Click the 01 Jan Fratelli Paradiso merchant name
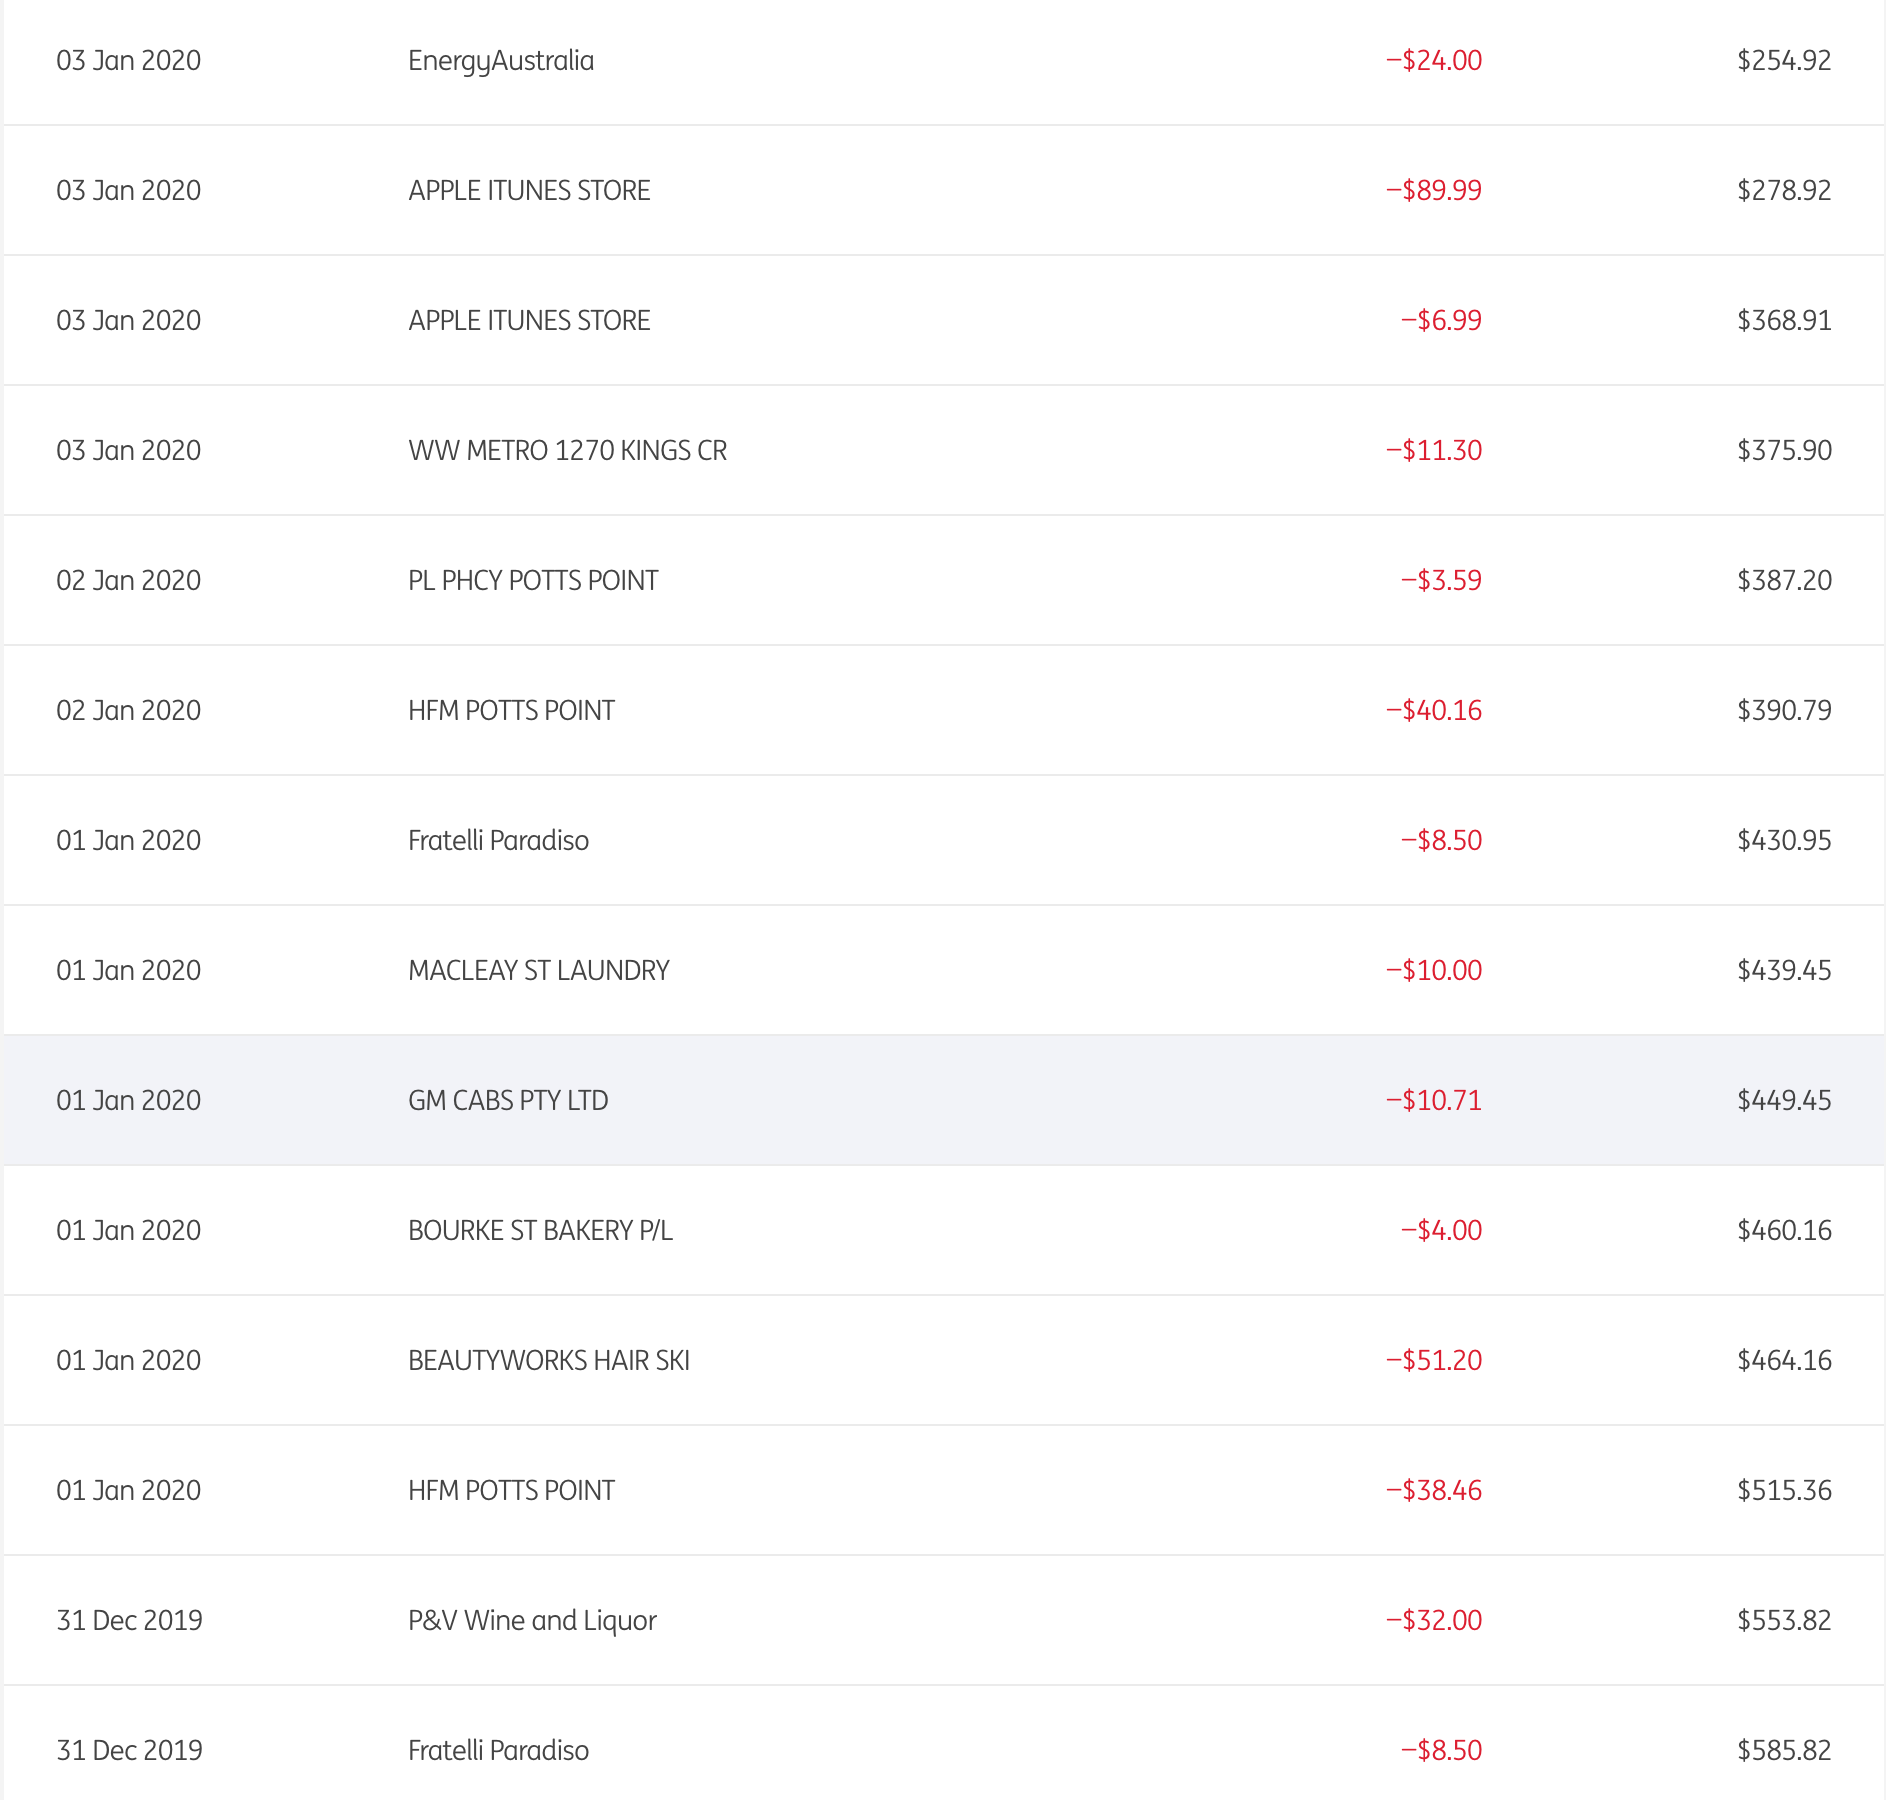 click(x=498, y=841)
